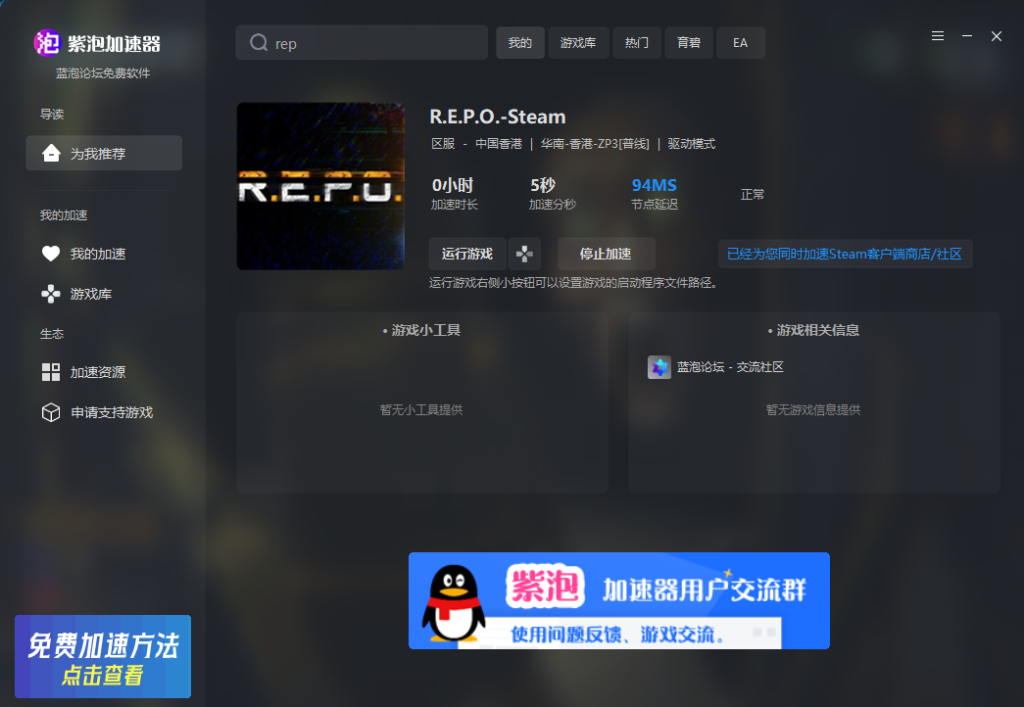Click the 正常 status text

pos(752,195)
